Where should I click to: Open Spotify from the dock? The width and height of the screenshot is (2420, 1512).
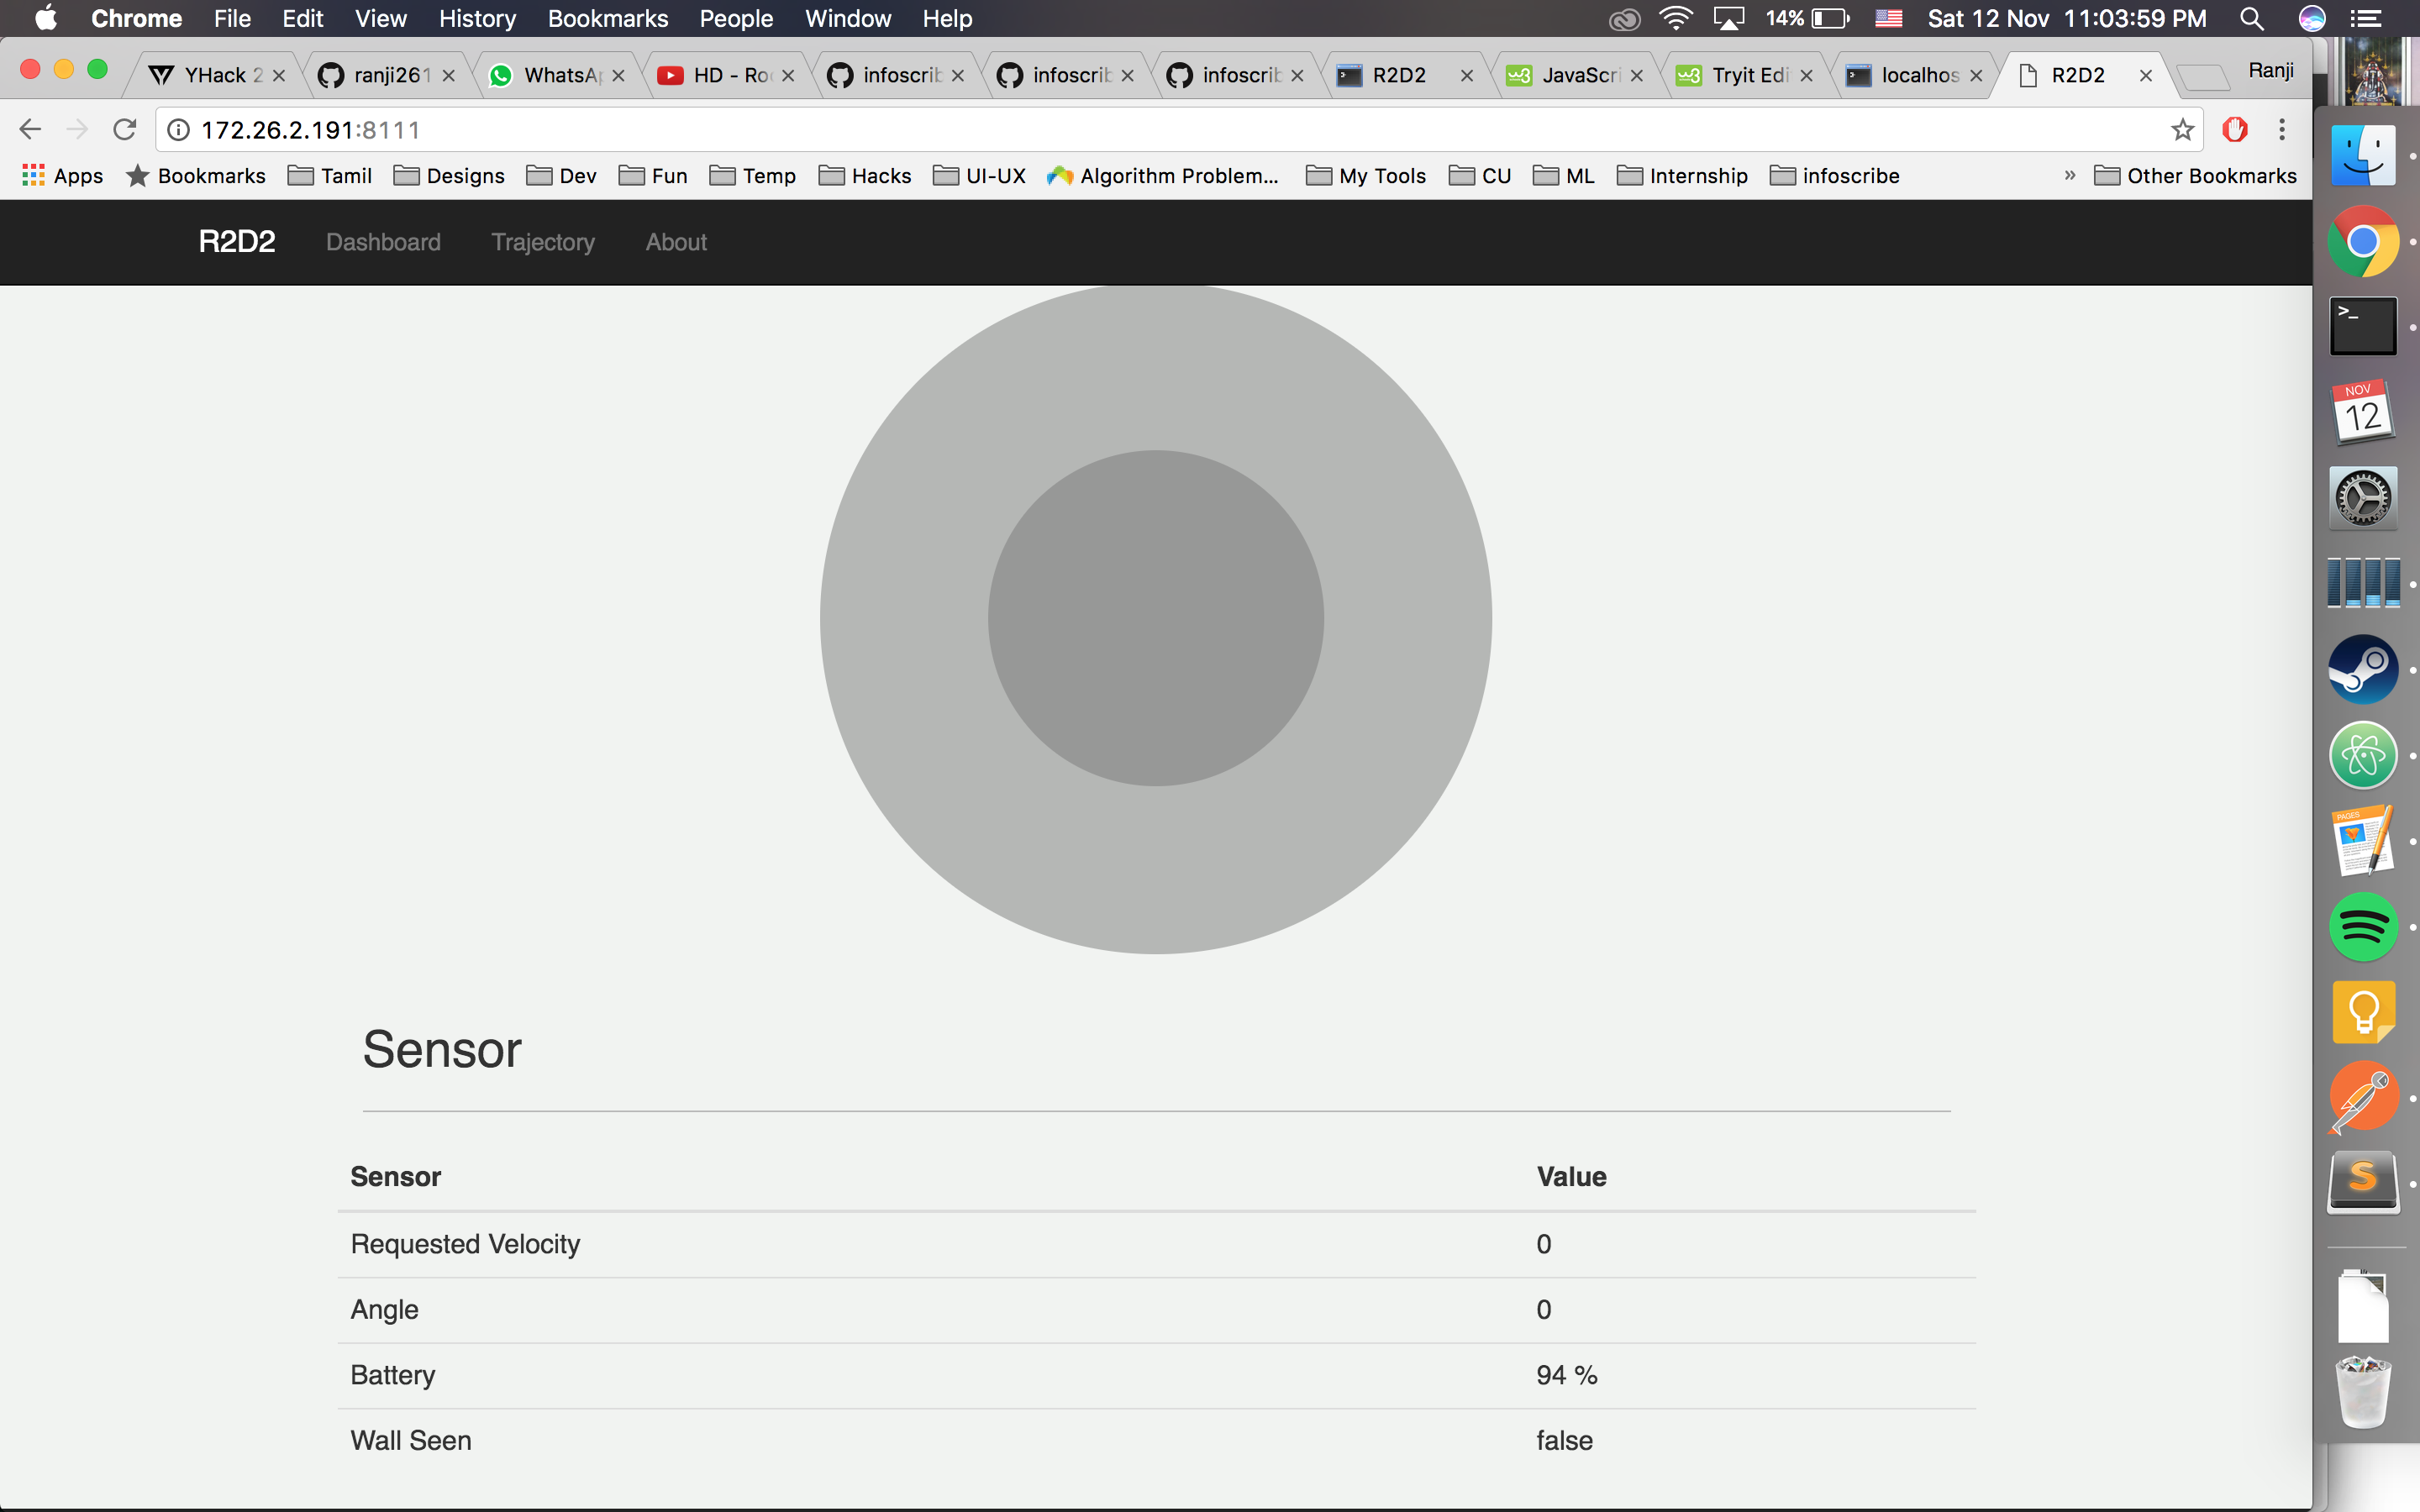pyautogui.click(x=2363, y=927)
